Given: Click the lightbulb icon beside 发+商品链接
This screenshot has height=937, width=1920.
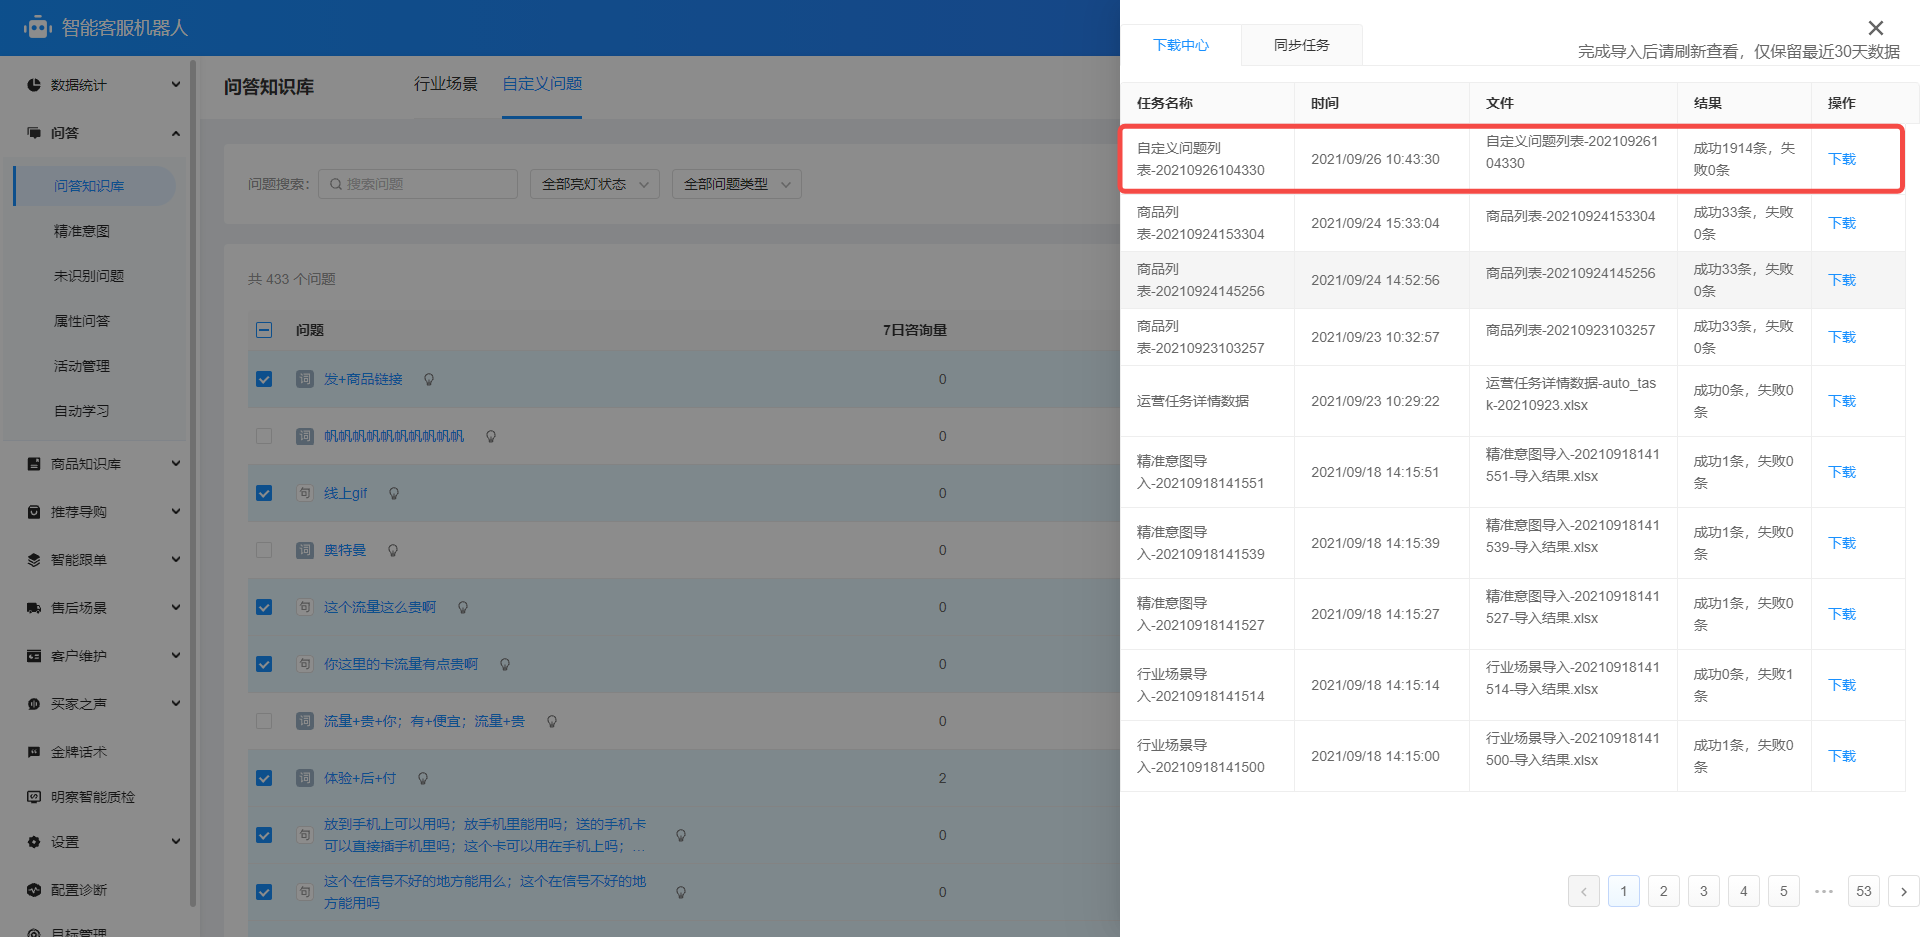Looking at the screenshot, I should (x=429, y=380).
